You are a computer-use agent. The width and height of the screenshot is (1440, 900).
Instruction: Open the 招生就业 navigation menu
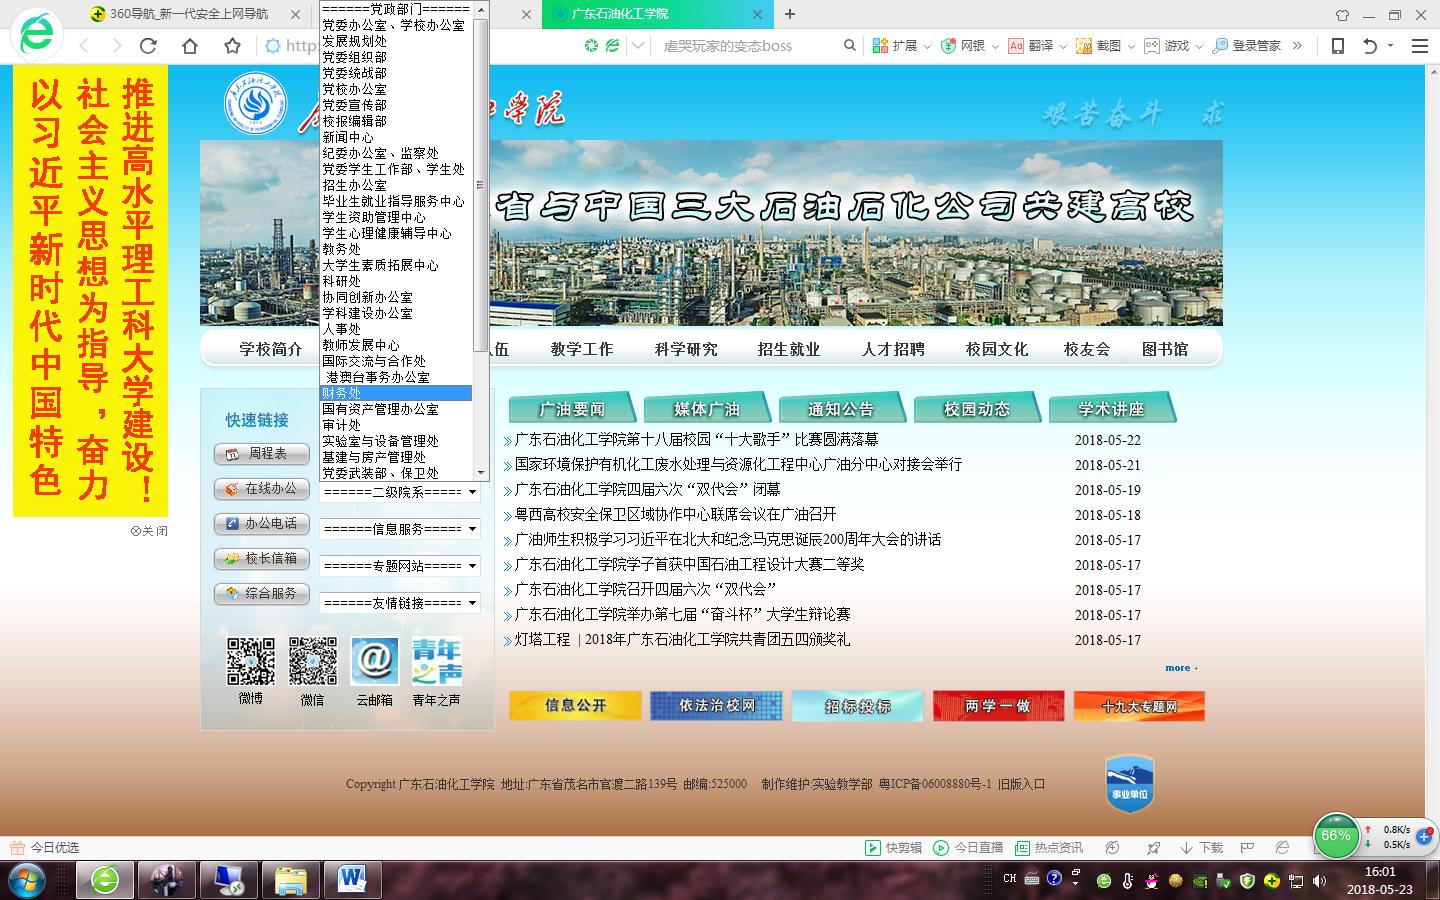789,349
